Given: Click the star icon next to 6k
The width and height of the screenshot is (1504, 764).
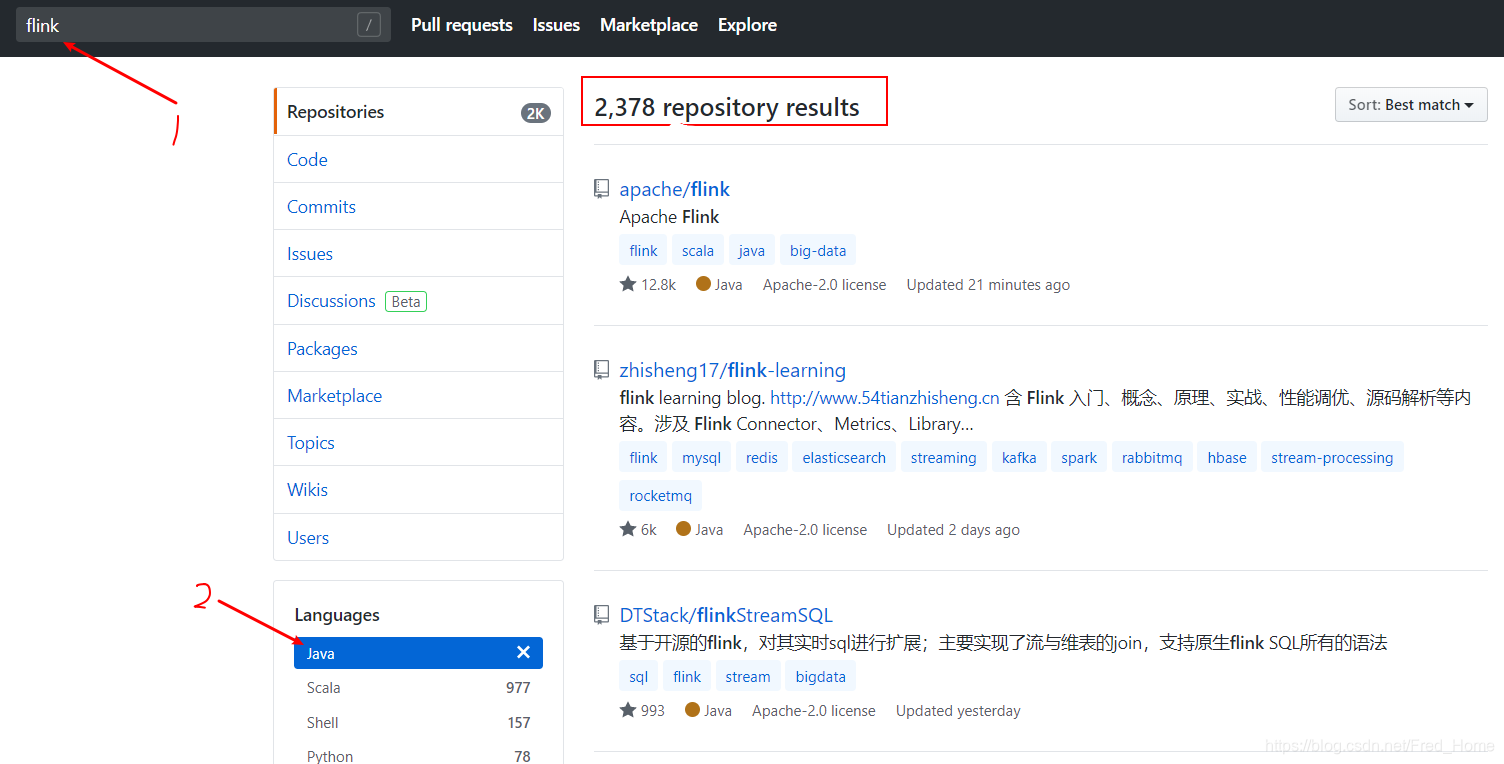Looking at the screenshot, I should click(628, 529).
